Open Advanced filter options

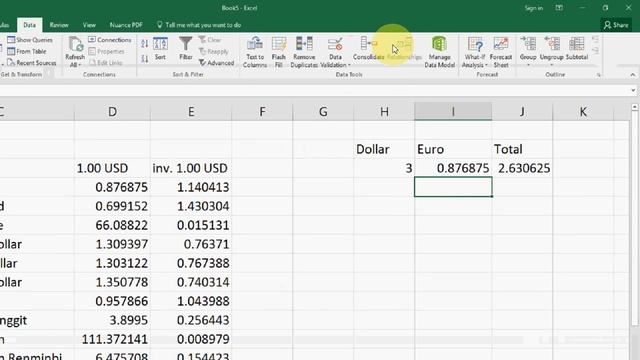pos(217,63)
